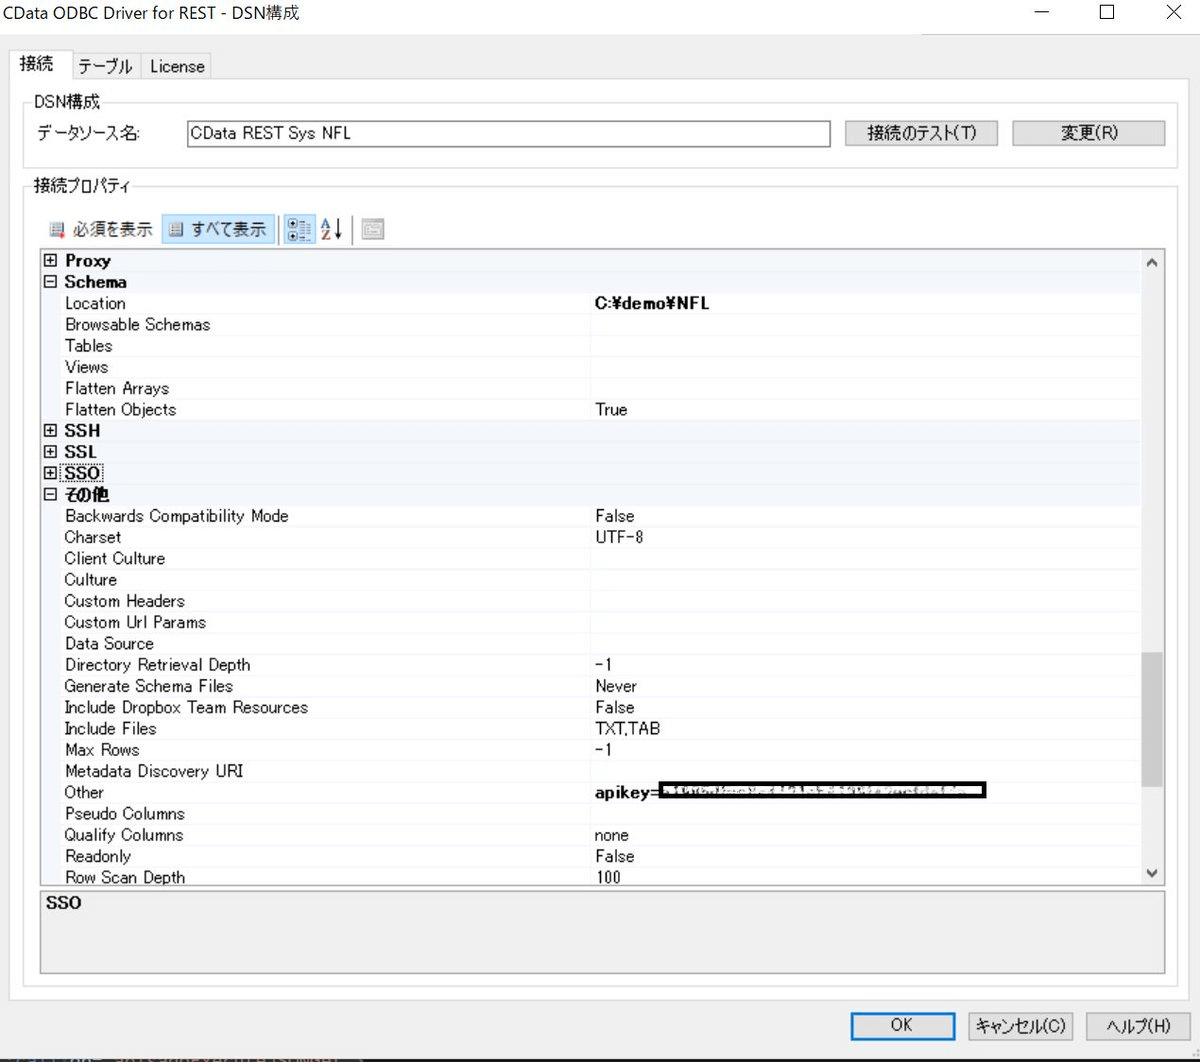Expand the SSL category
Screen dimensions: 1200x1062
[x=50, y=452]
